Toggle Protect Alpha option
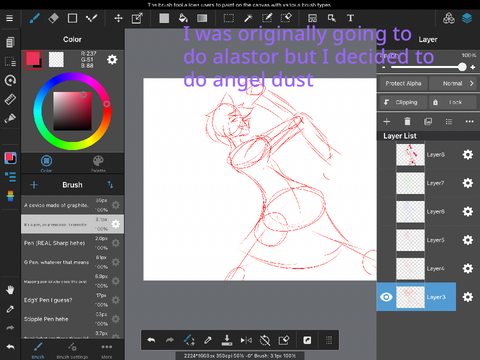480x360 pixels. tap(403, 83)
